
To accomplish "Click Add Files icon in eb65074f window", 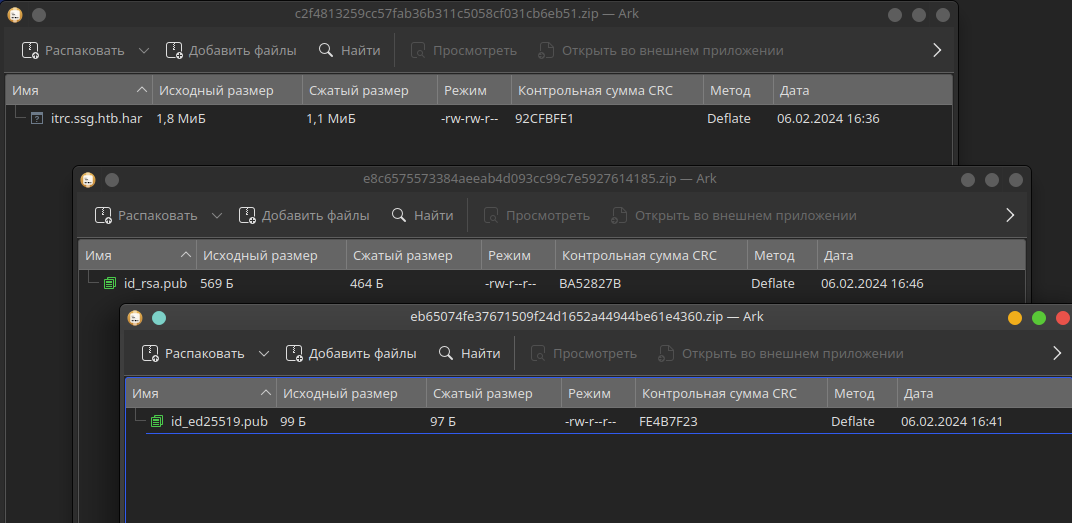I will point(293,353).
